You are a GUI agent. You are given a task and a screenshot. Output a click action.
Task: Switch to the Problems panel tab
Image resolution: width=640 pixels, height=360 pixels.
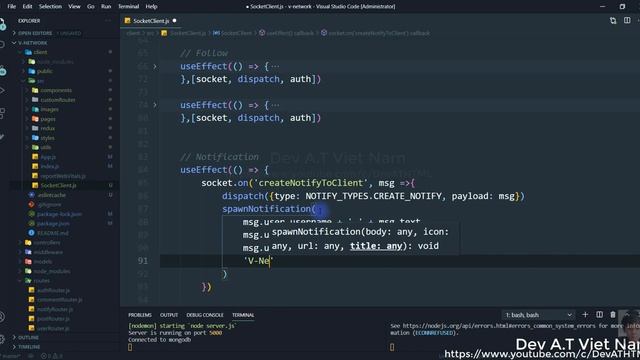[x=140, y=315]
